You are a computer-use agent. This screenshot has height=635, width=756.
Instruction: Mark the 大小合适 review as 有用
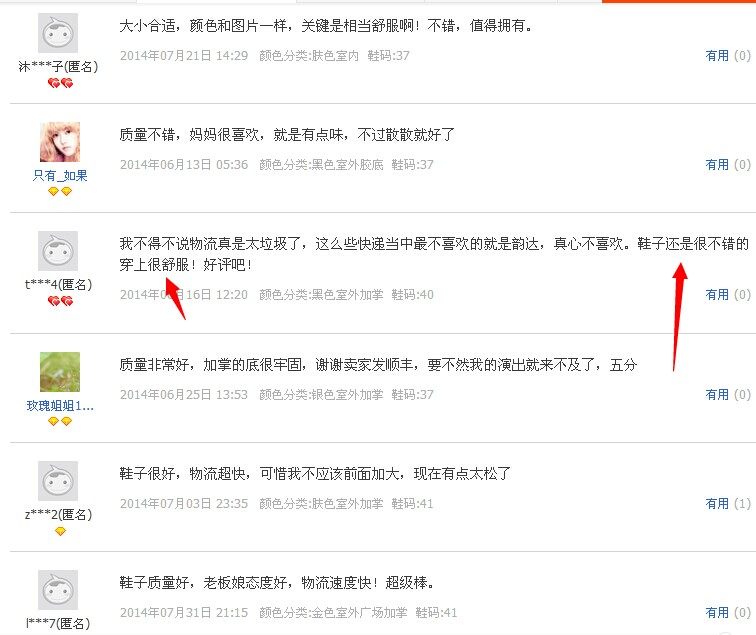click(x=717, y=56)
